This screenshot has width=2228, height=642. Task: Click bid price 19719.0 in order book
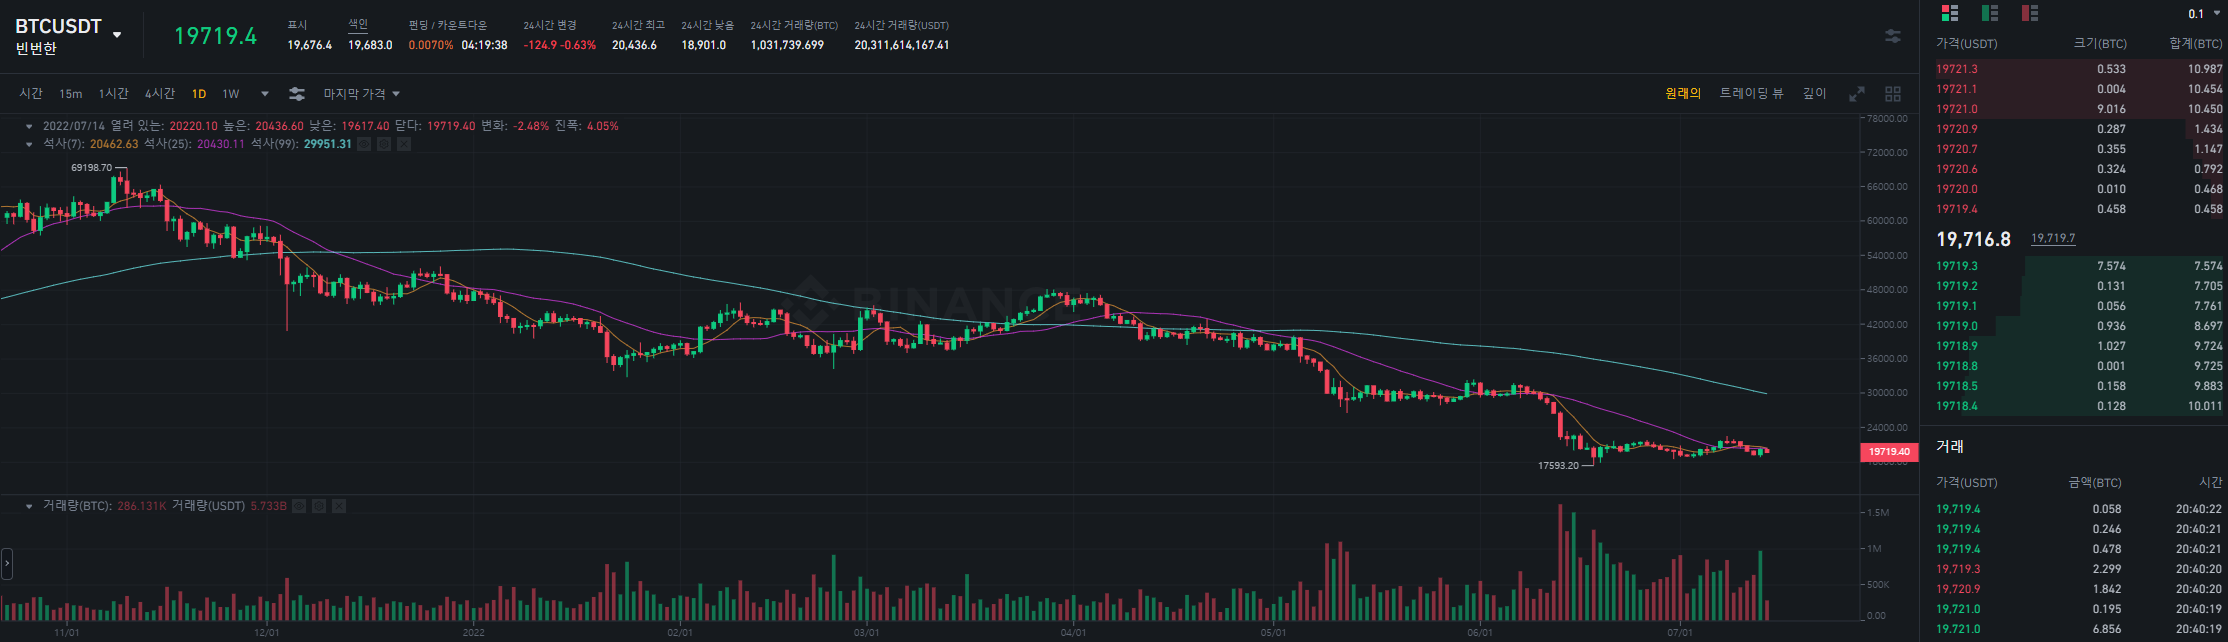(x=1956, y=326)
